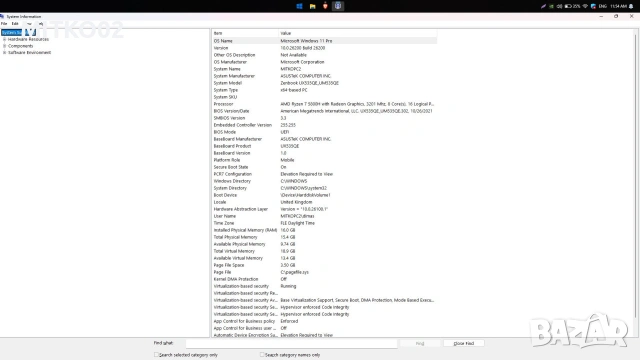
Task: Expand the Components tree node
Action: click(x=4, y=46)
